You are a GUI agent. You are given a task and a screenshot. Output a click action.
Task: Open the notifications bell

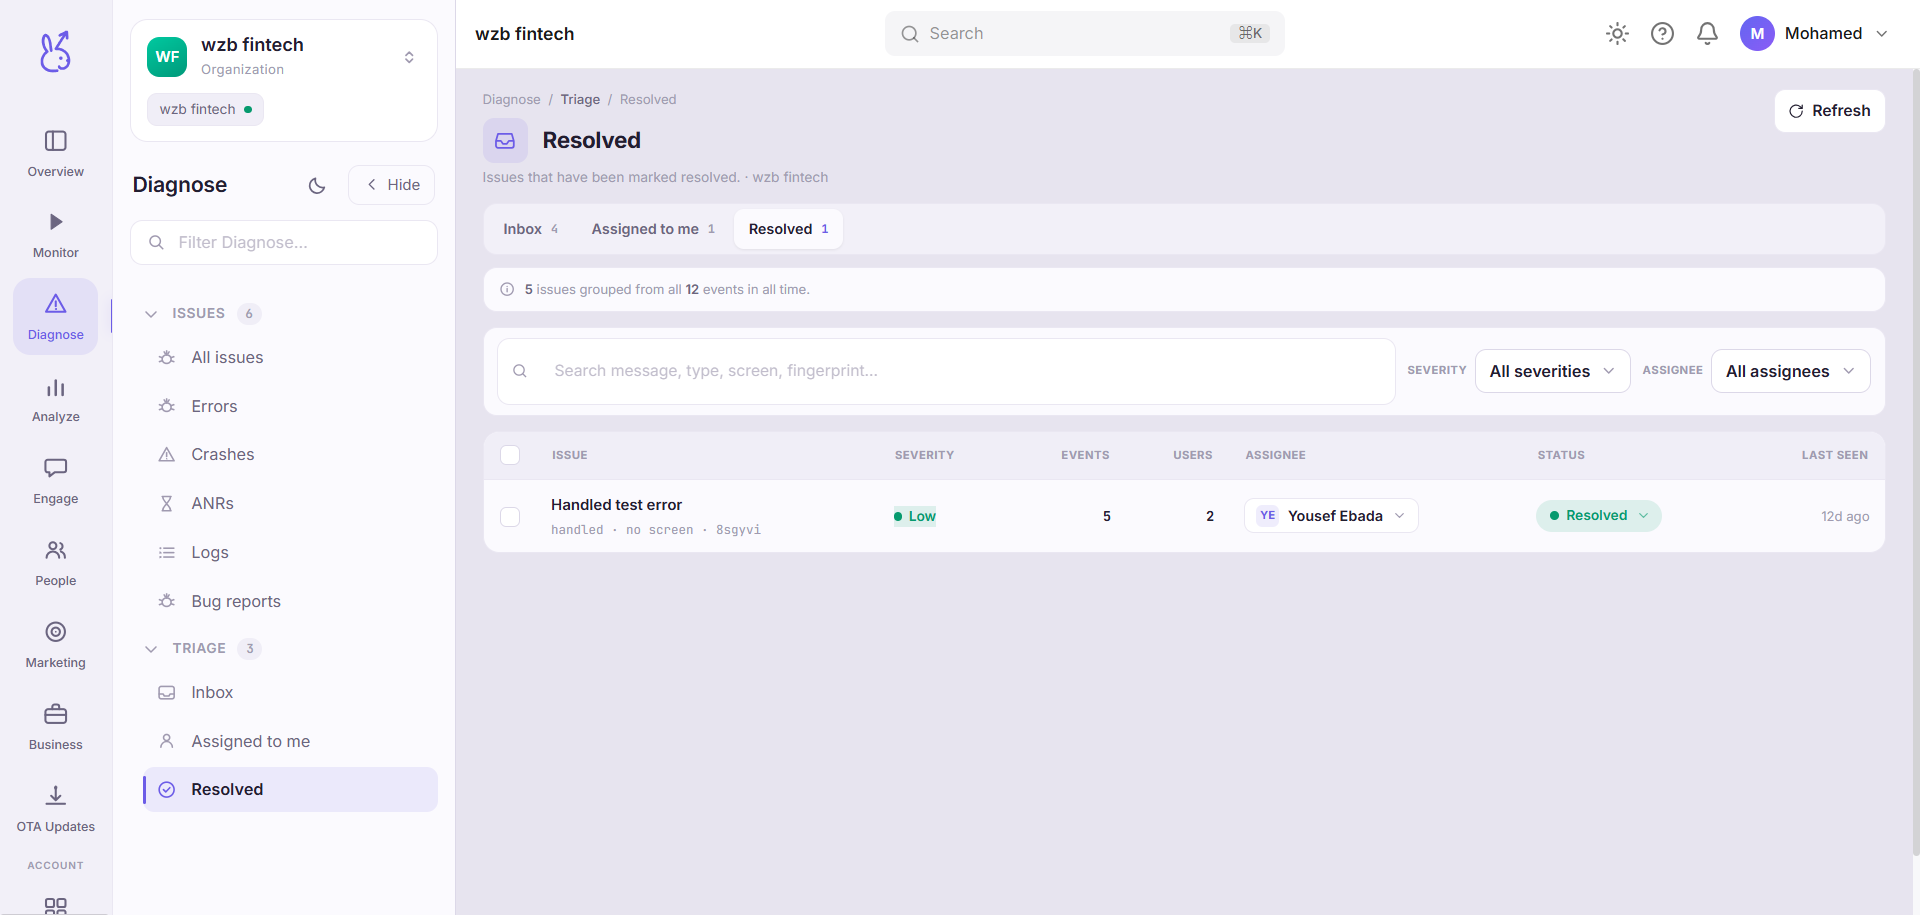(1707, 34)
